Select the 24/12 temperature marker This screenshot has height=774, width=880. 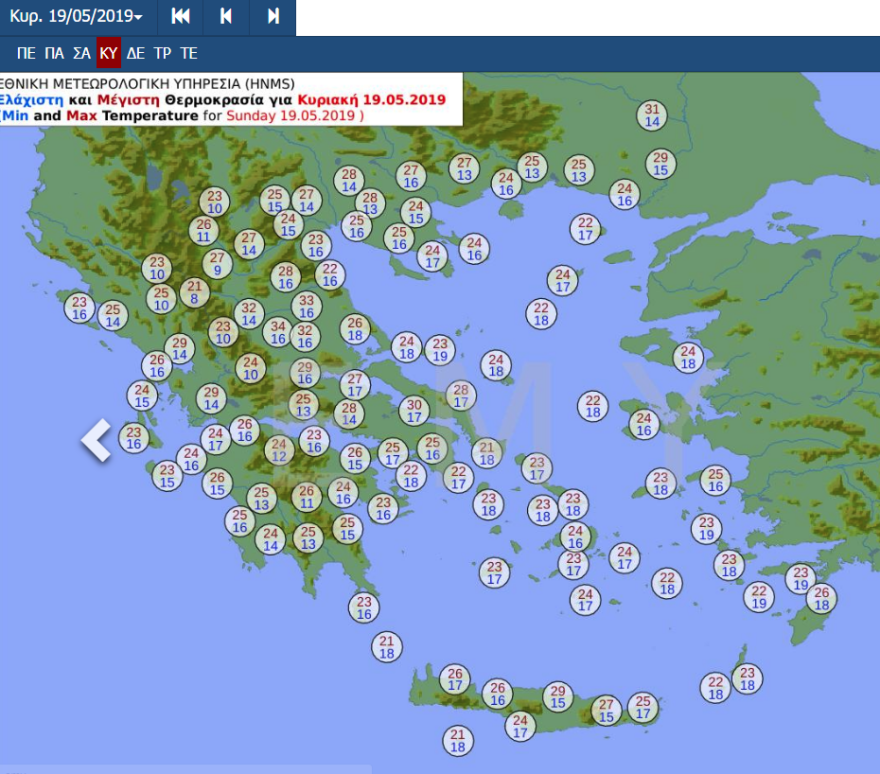point(279,450)
